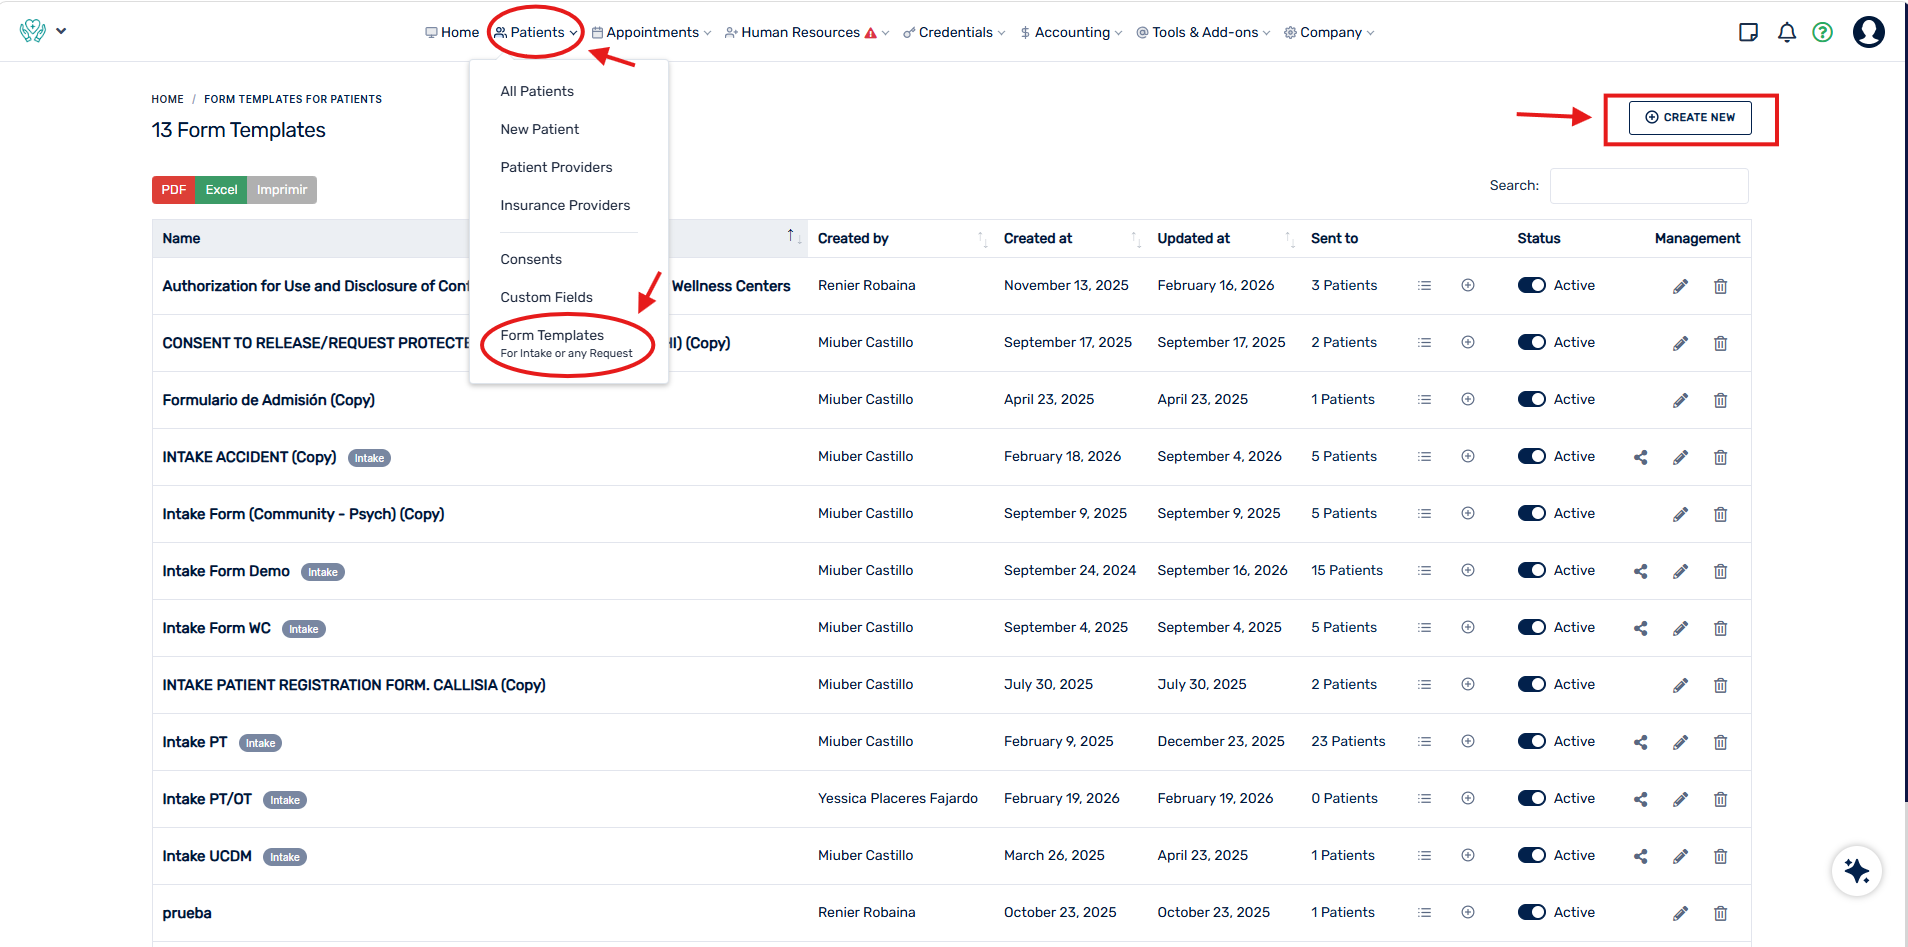Image resolution: width=1908 pixels, height=947 pixels.
Task: Delete the INTAKE PATIENT REGISTRATION FORM template
Action: [x=1721, y=685]
